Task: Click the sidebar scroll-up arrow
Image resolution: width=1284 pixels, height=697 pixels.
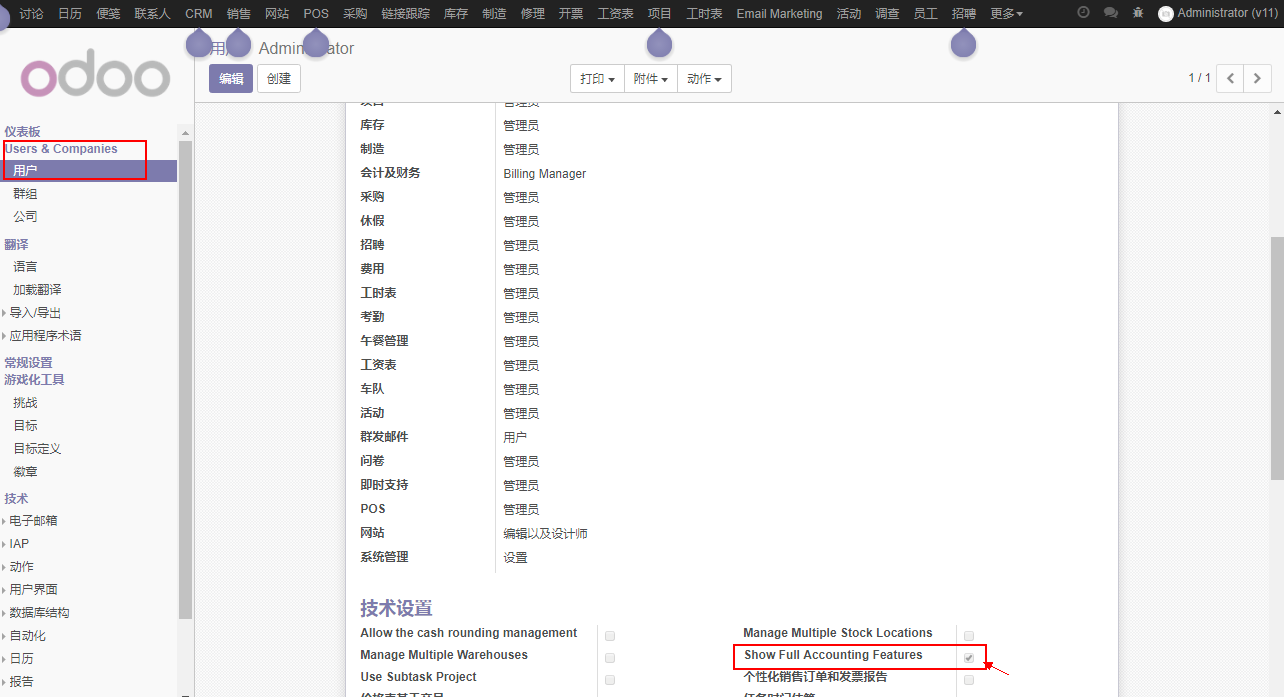Action: [184, 132]
